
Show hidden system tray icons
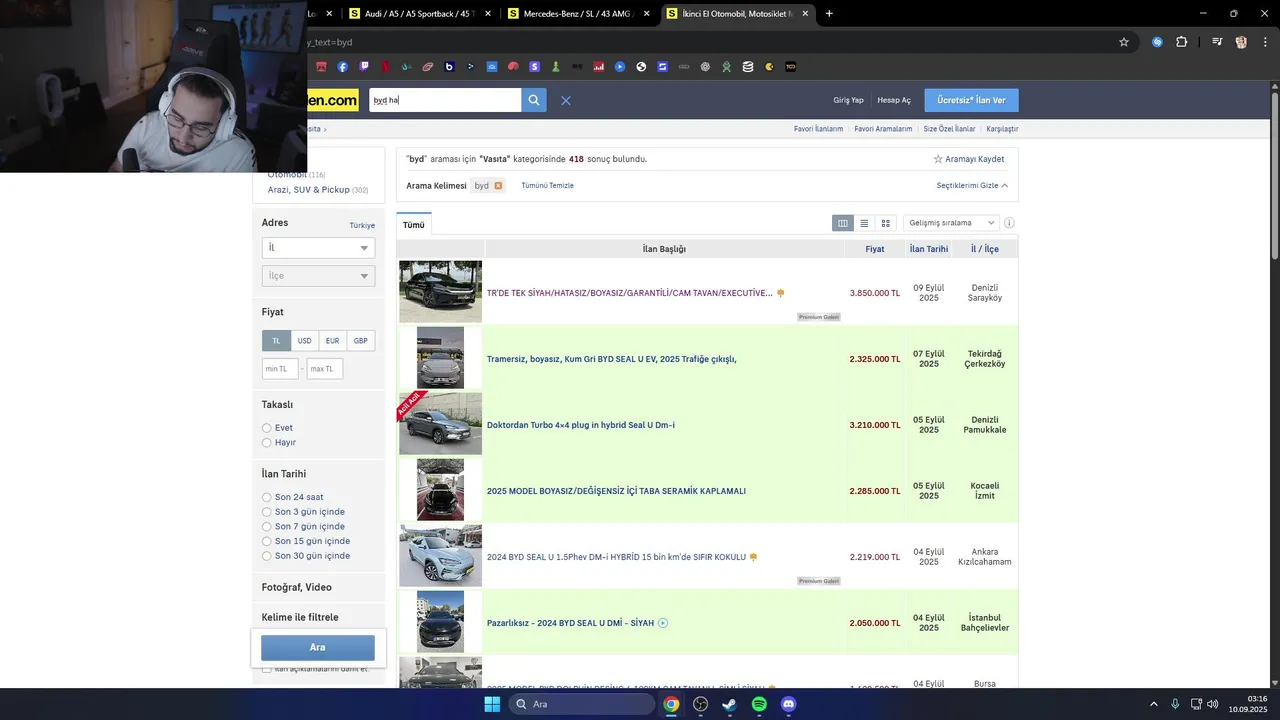[x=1153, y=704]
